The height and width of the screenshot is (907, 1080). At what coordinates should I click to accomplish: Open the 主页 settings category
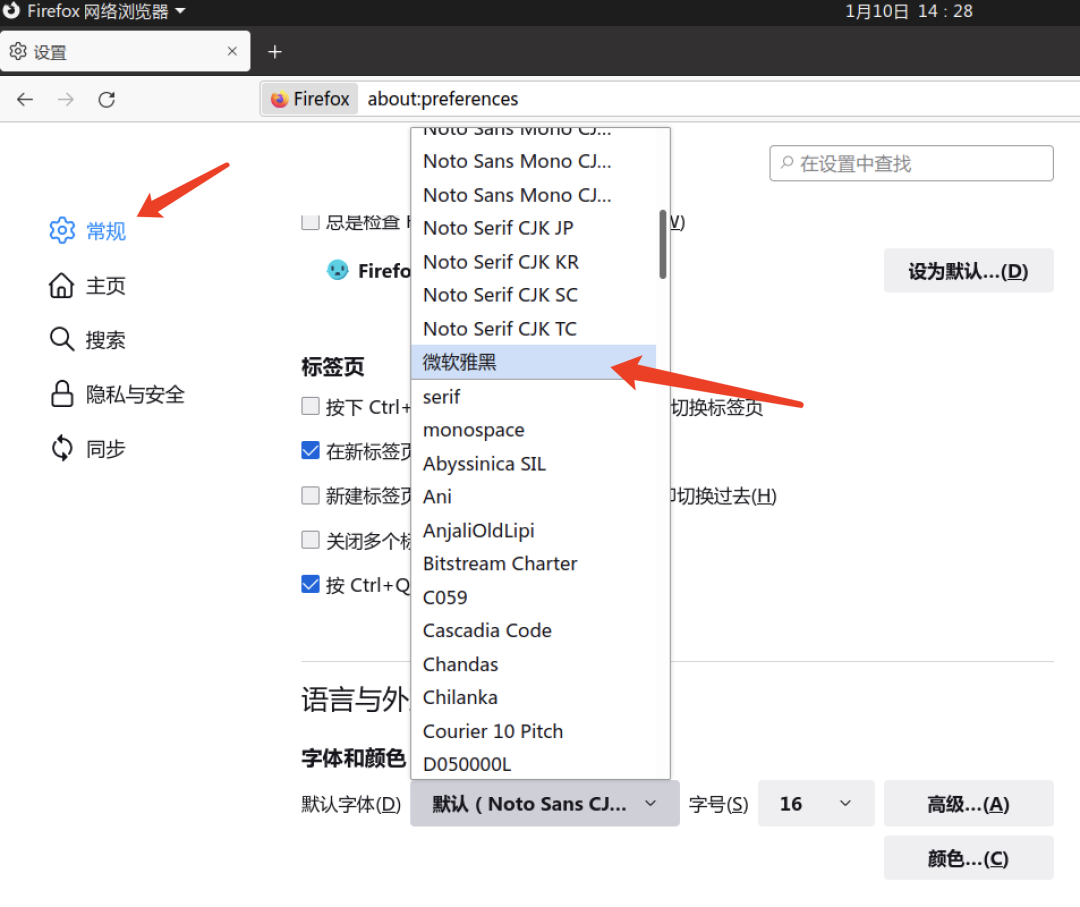coord(87,285)
